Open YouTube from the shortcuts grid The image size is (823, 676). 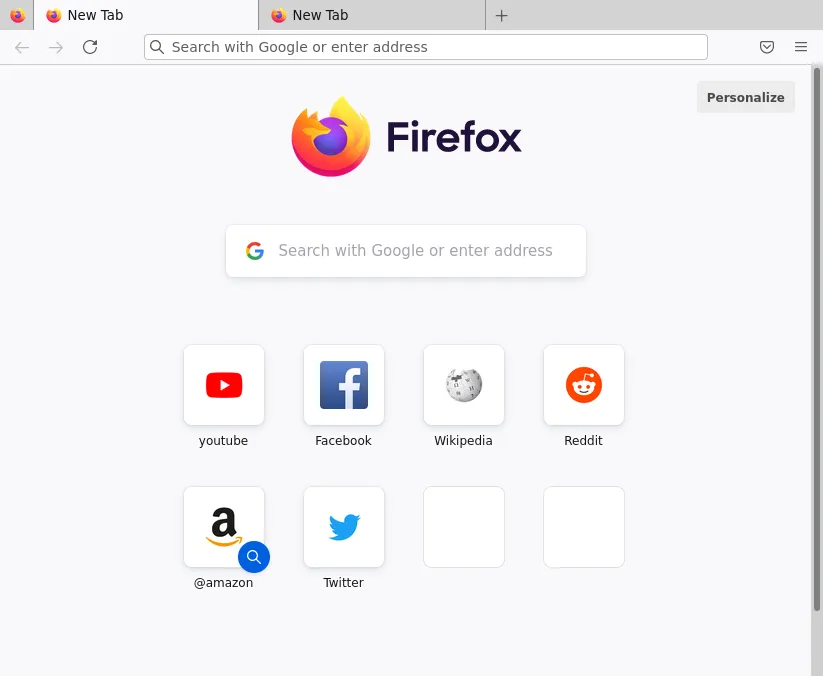click(223, 385)
